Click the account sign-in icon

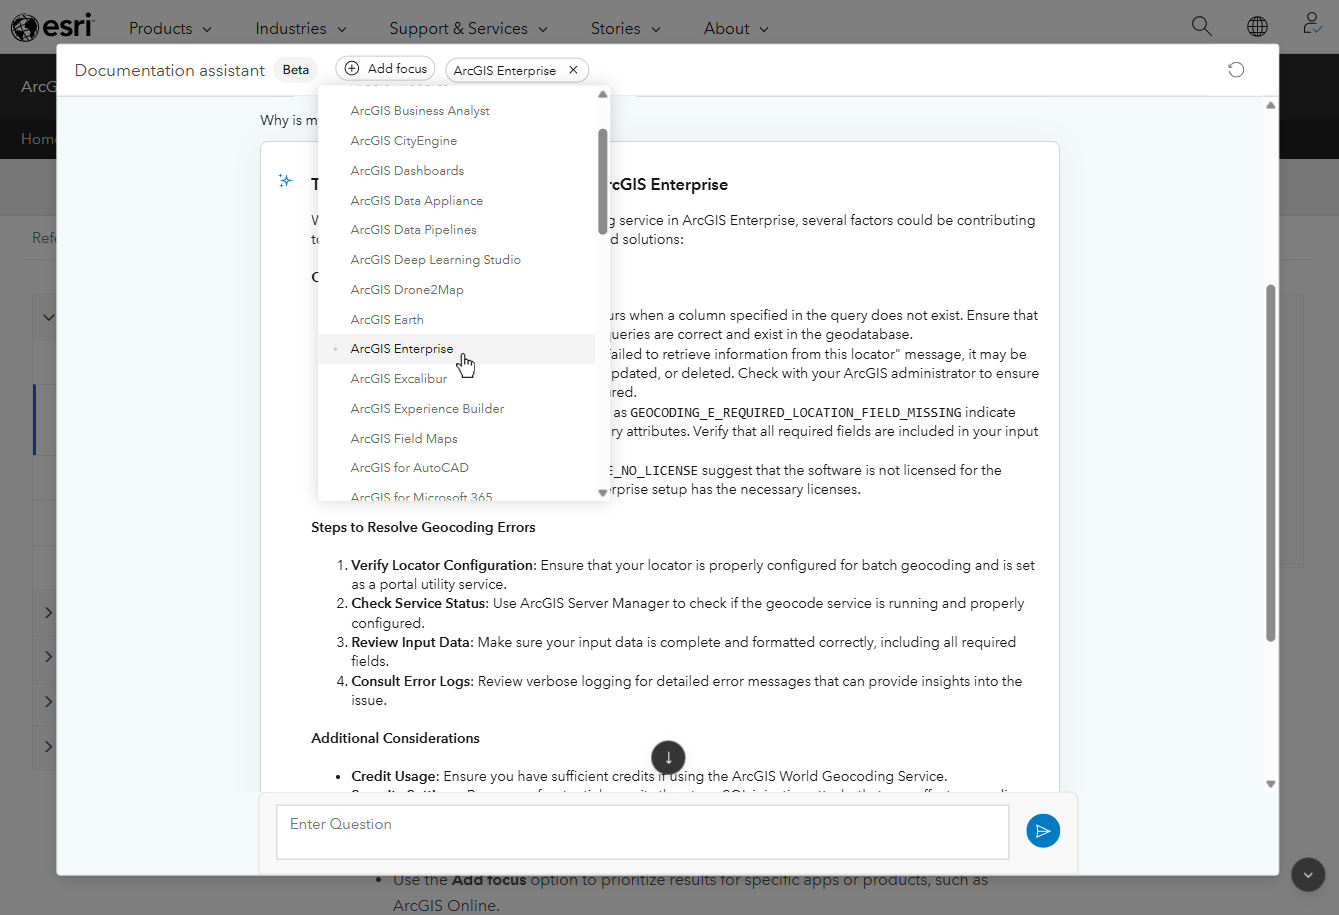pos(1311,26)
